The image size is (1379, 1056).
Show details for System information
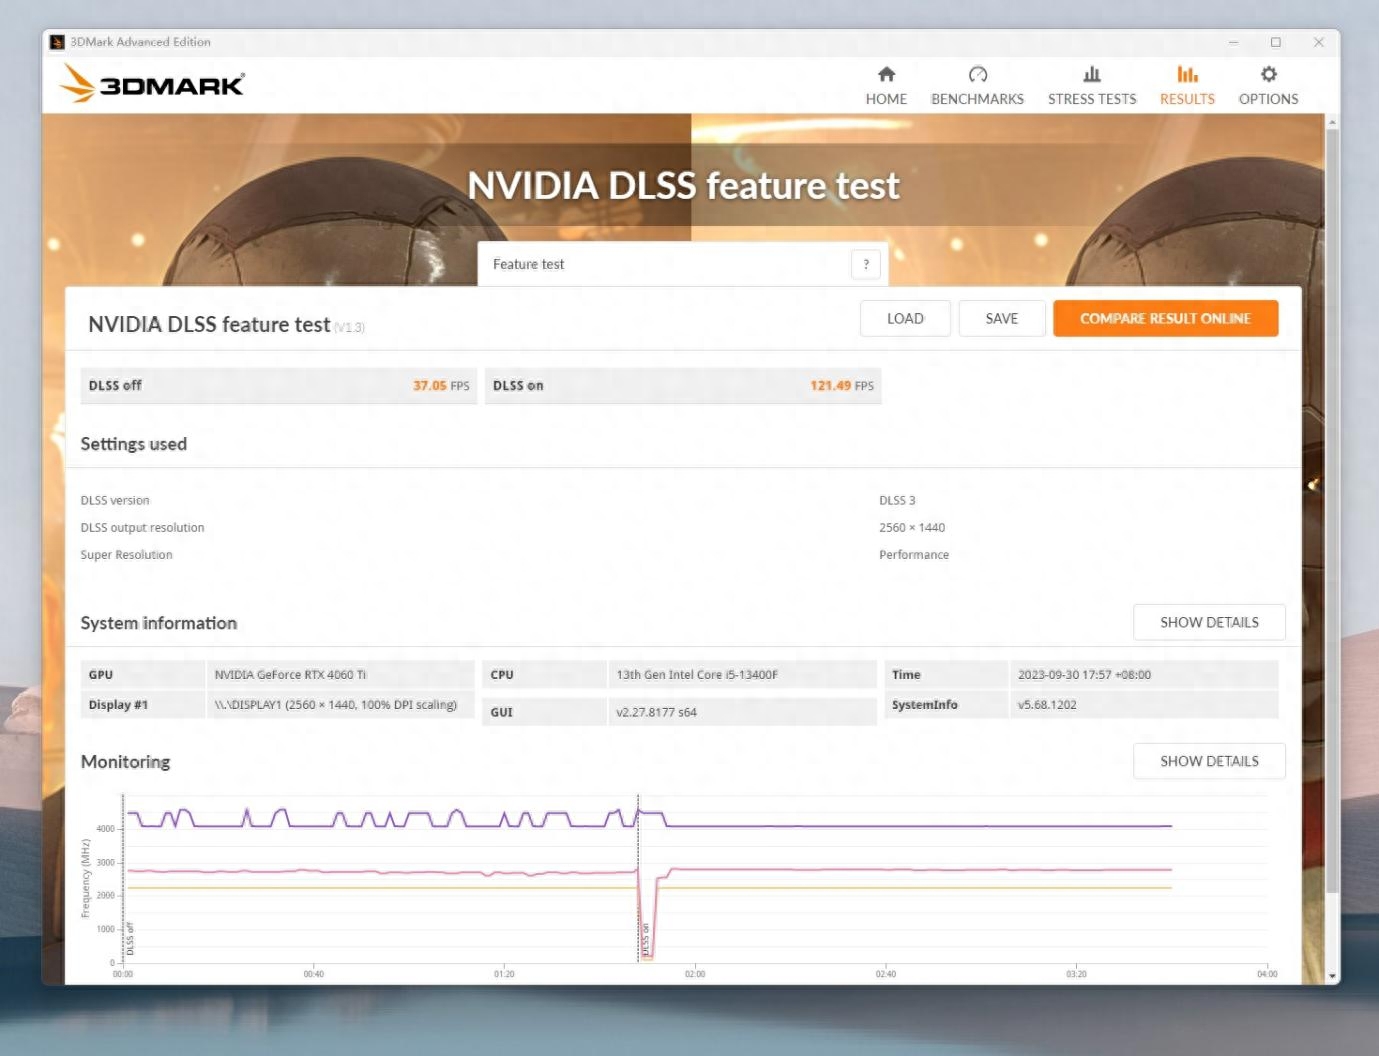coord(1209,622)
